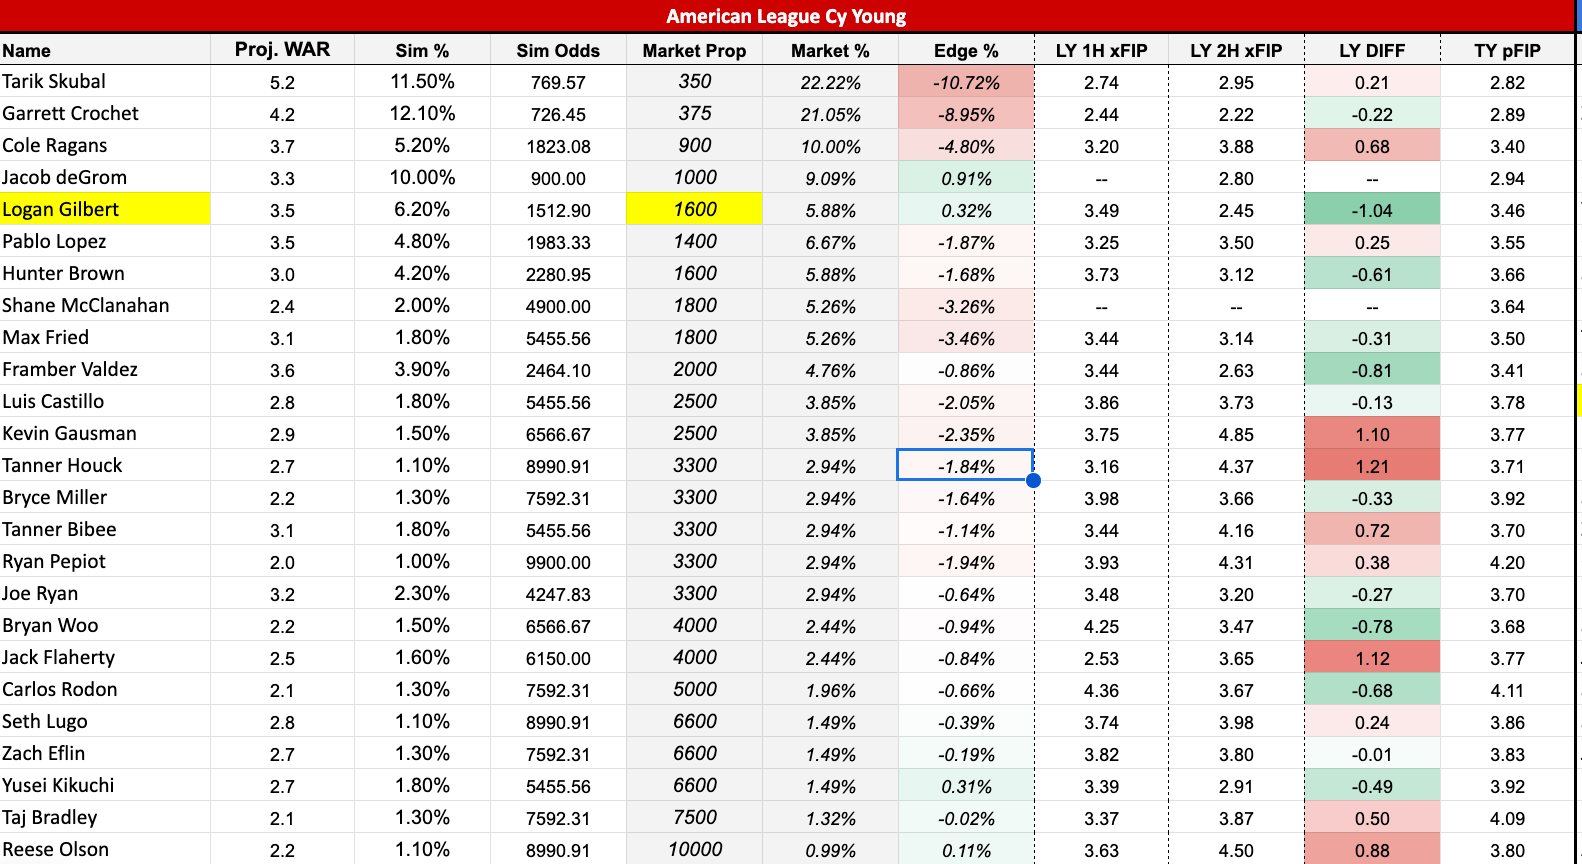Click Logan Gilbert's -1.04 LY DIFF cell
The image size is (1582, 864).
[1372, 209]
